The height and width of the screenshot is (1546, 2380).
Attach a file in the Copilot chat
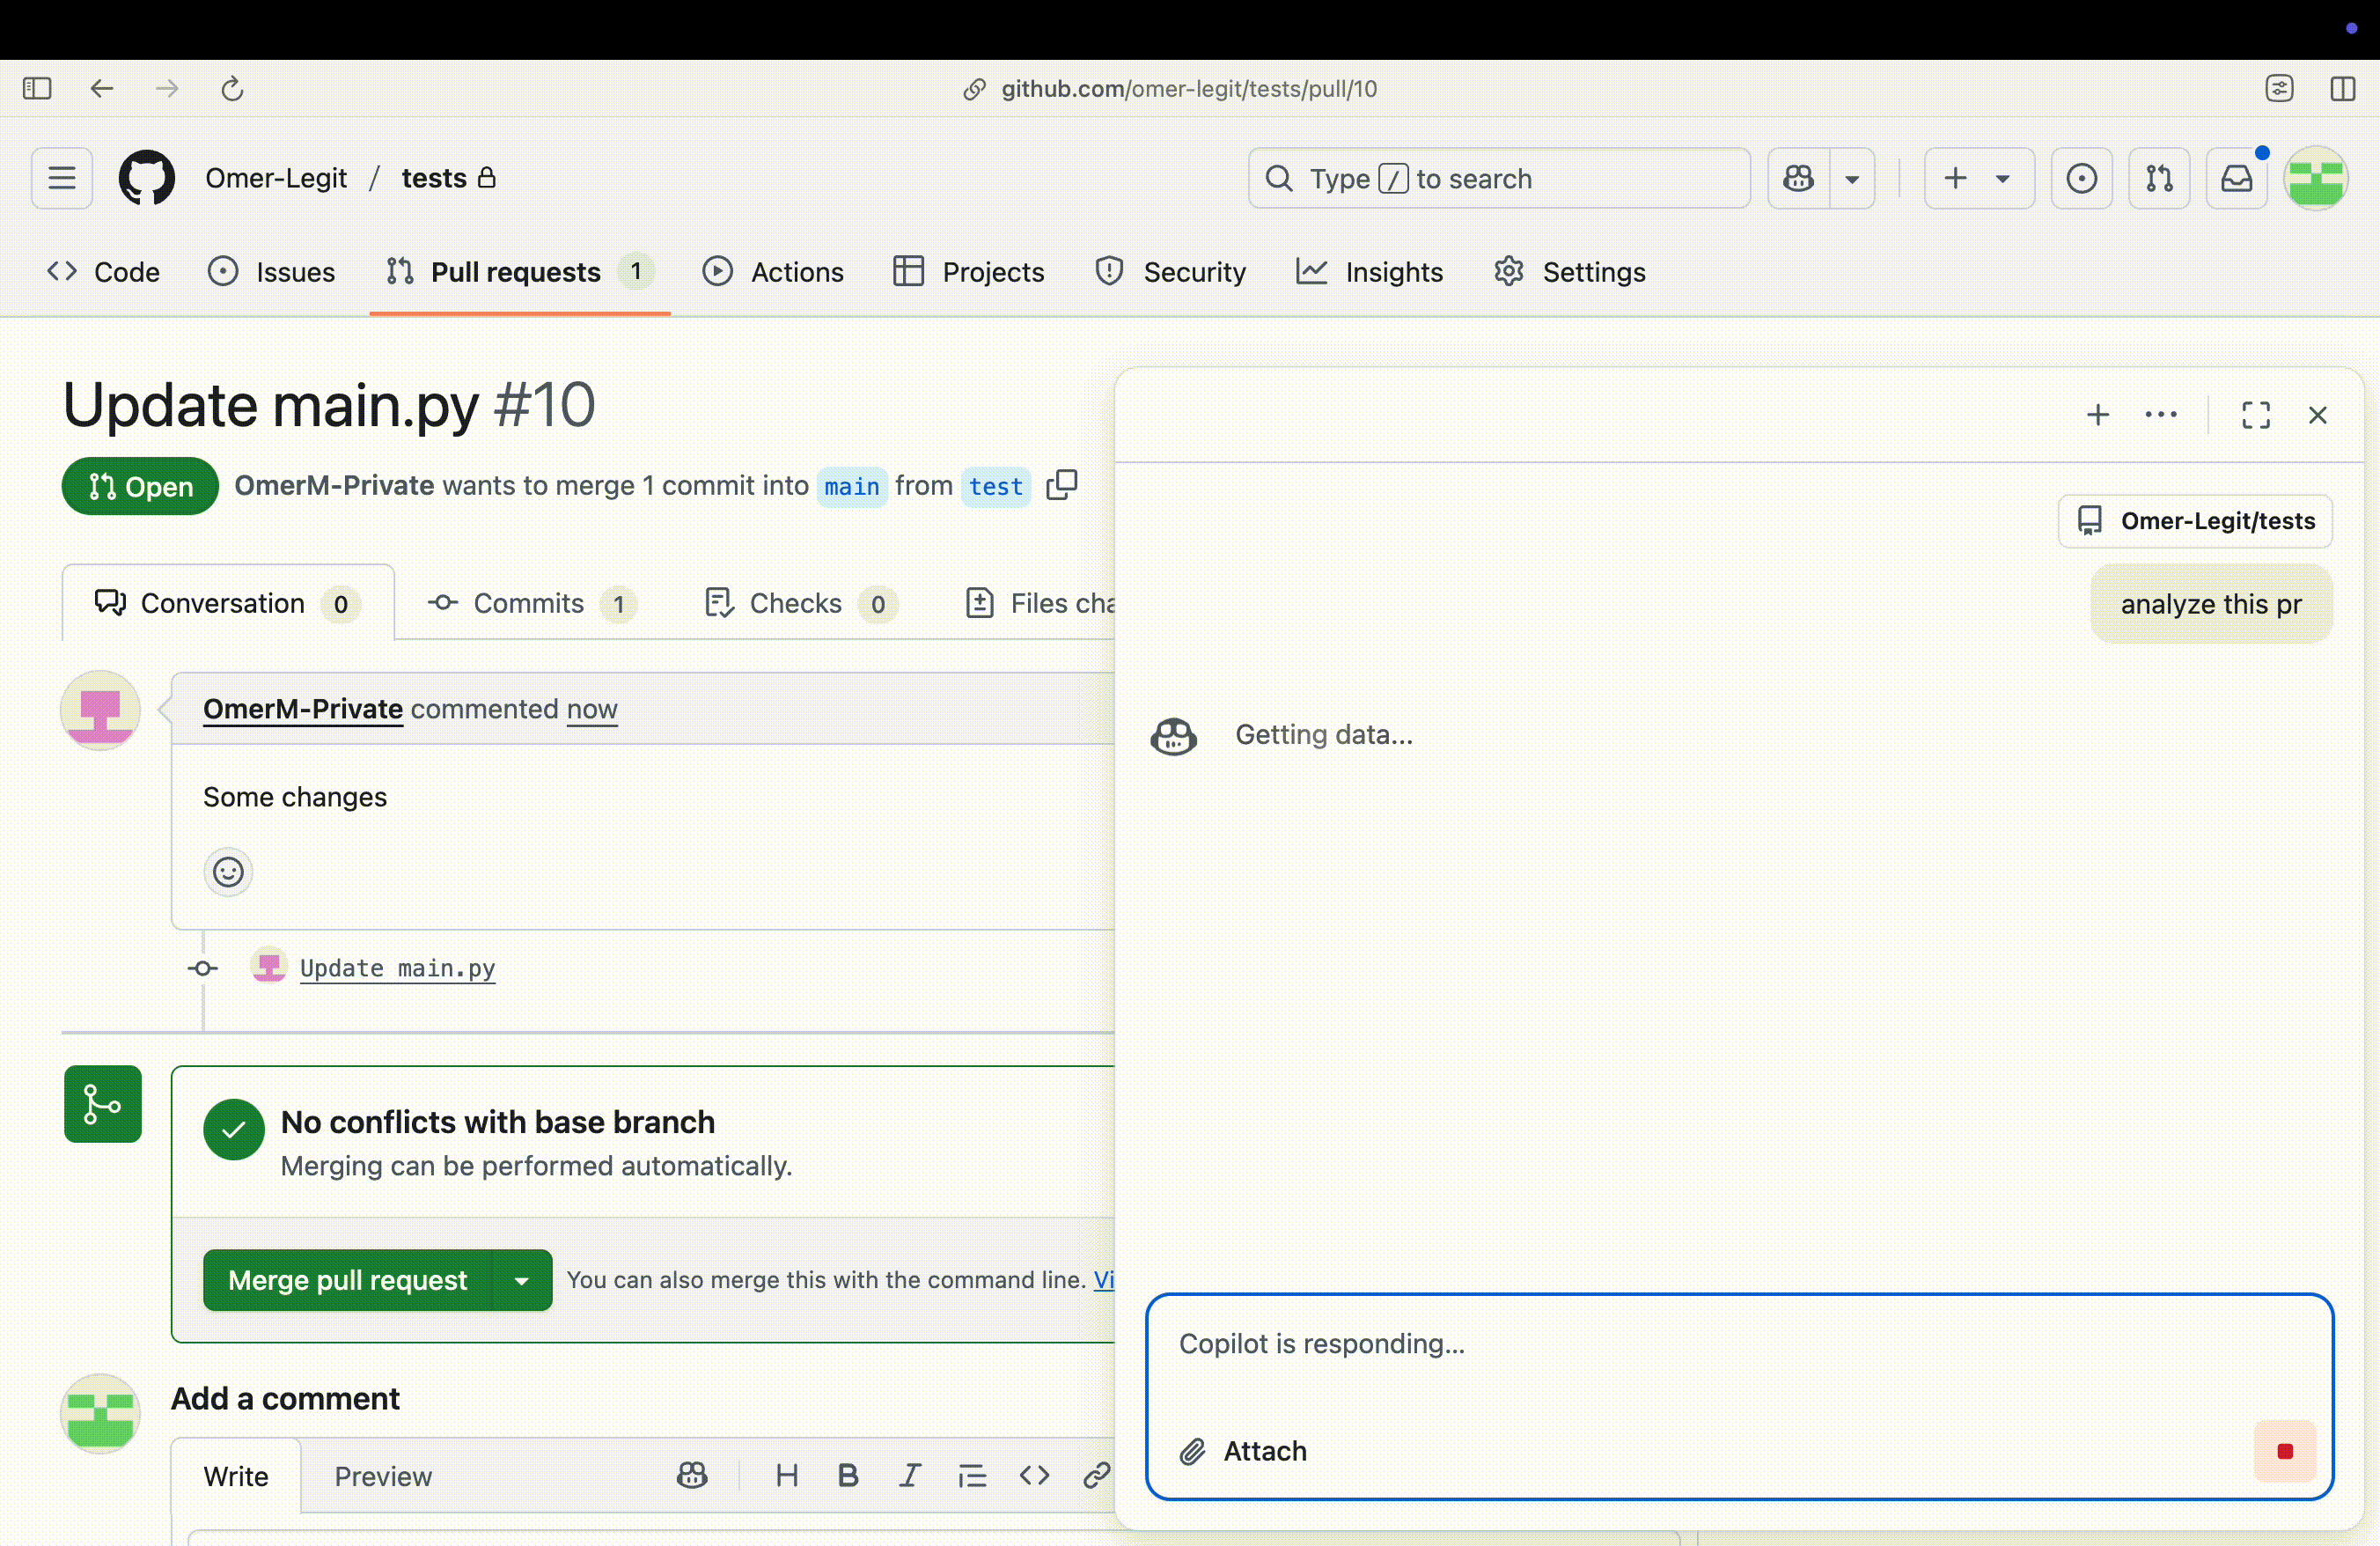pyautogui.click(x=1243, y=1451)
